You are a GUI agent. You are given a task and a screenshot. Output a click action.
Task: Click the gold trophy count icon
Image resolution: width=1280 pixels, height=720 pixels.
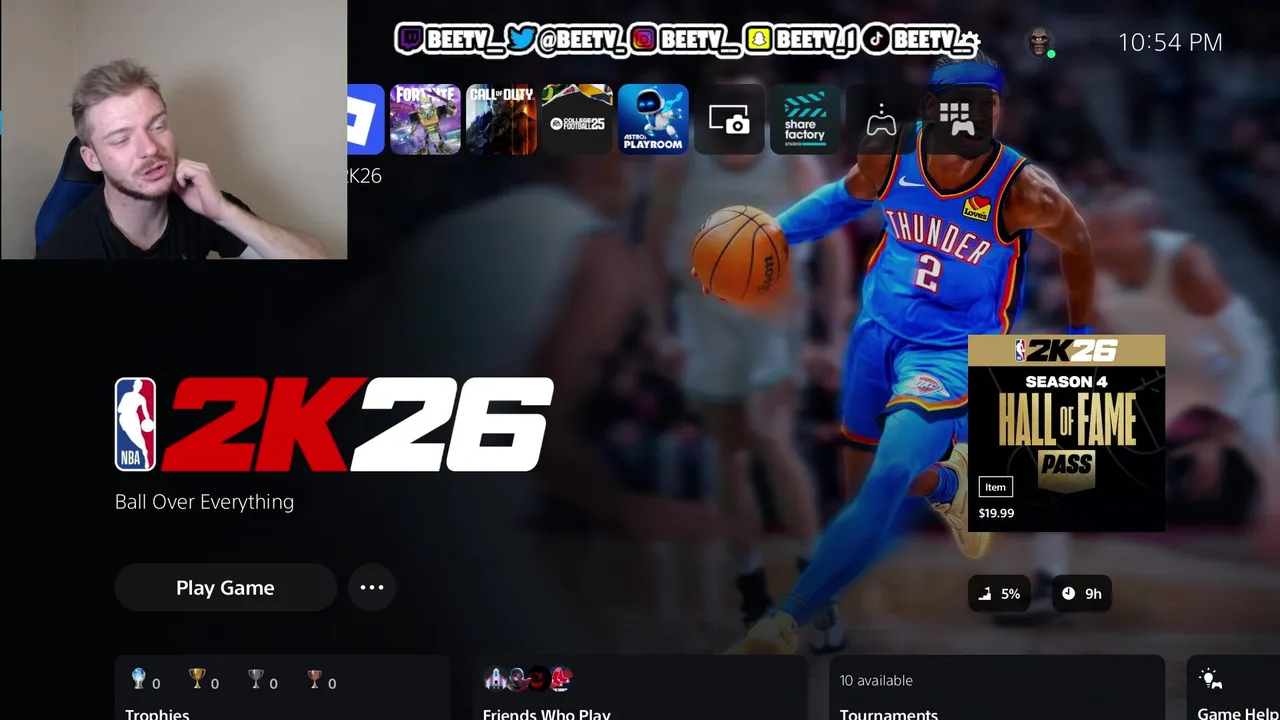[197, 680]
